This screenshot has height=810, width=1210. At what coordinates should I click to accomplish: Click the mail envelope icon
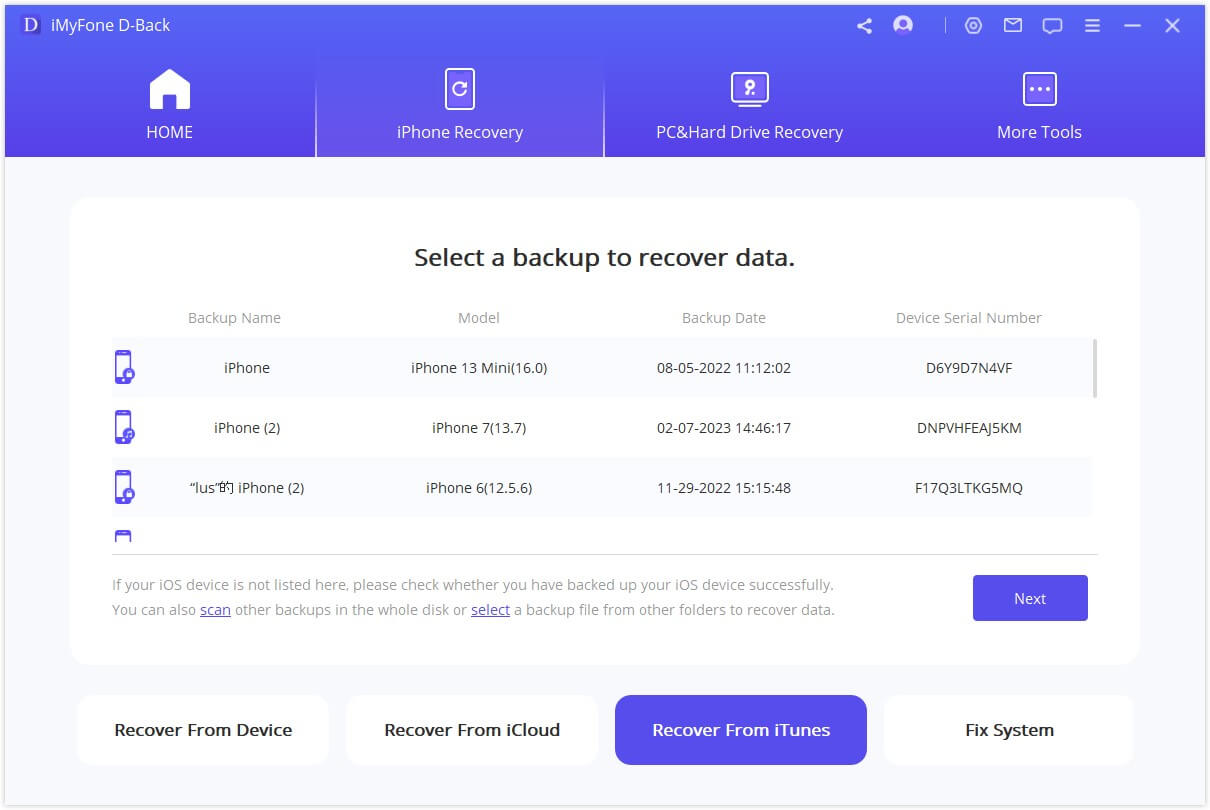click(1013, 26)
